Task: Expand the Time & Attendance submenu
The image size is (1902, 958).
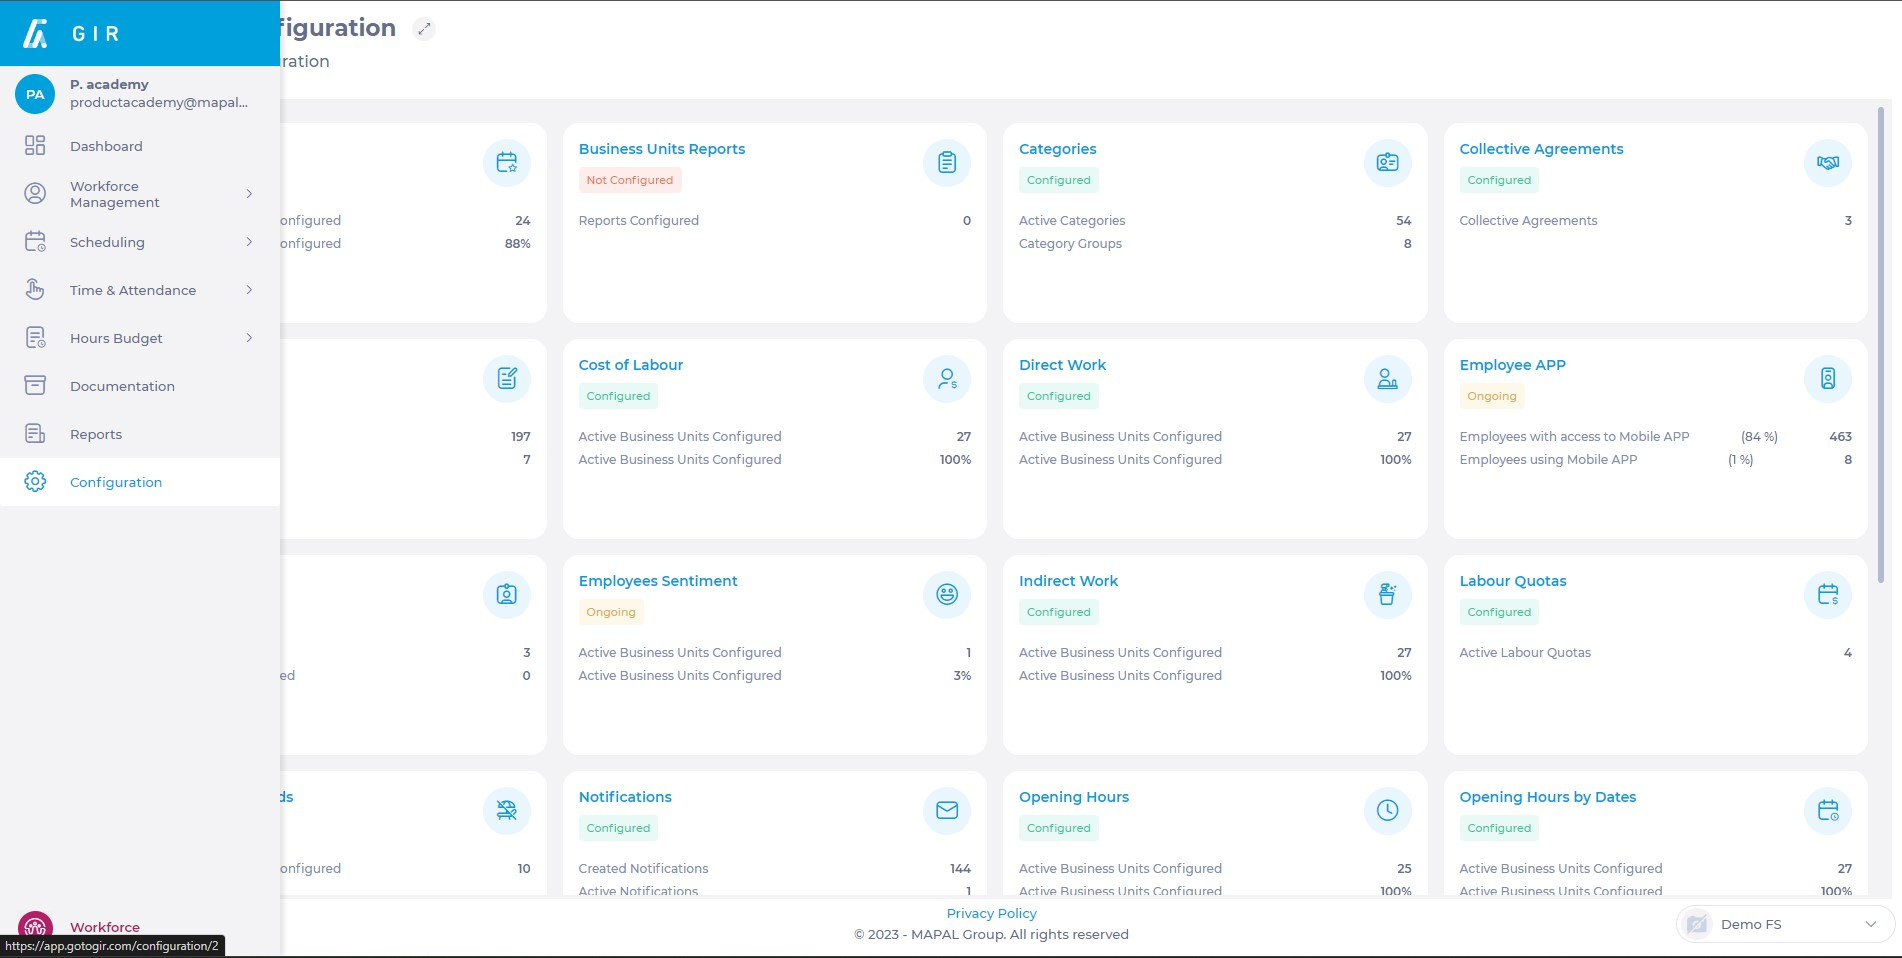Action: tap(249, 290)
